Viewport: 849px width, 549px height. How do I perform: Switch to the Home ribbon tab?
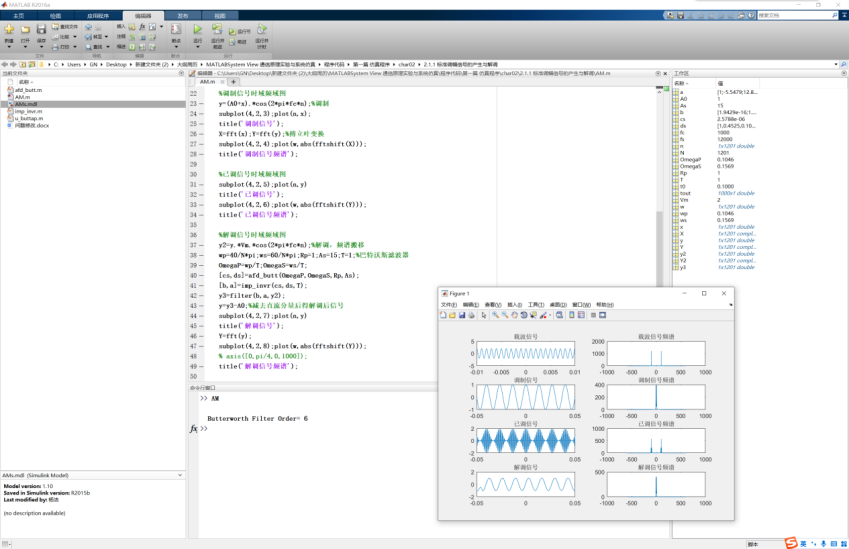18,16
